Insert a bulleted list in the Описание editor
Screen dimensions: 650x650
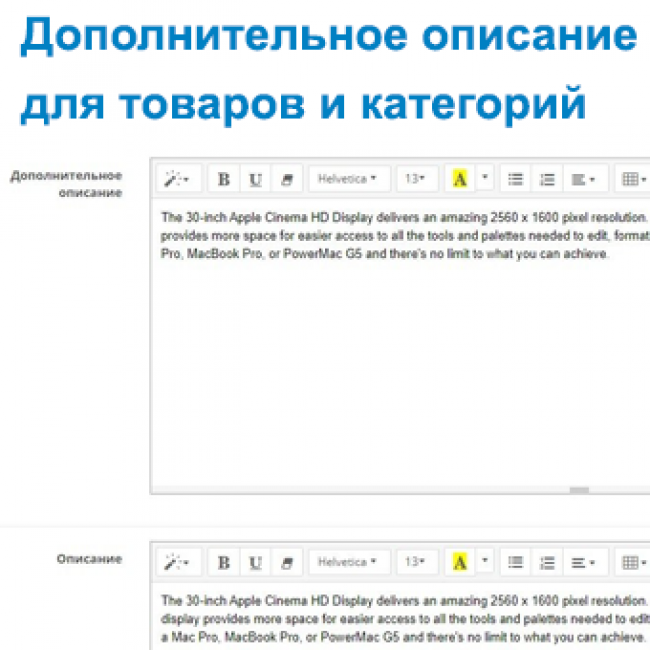click(x=516, y=563)
